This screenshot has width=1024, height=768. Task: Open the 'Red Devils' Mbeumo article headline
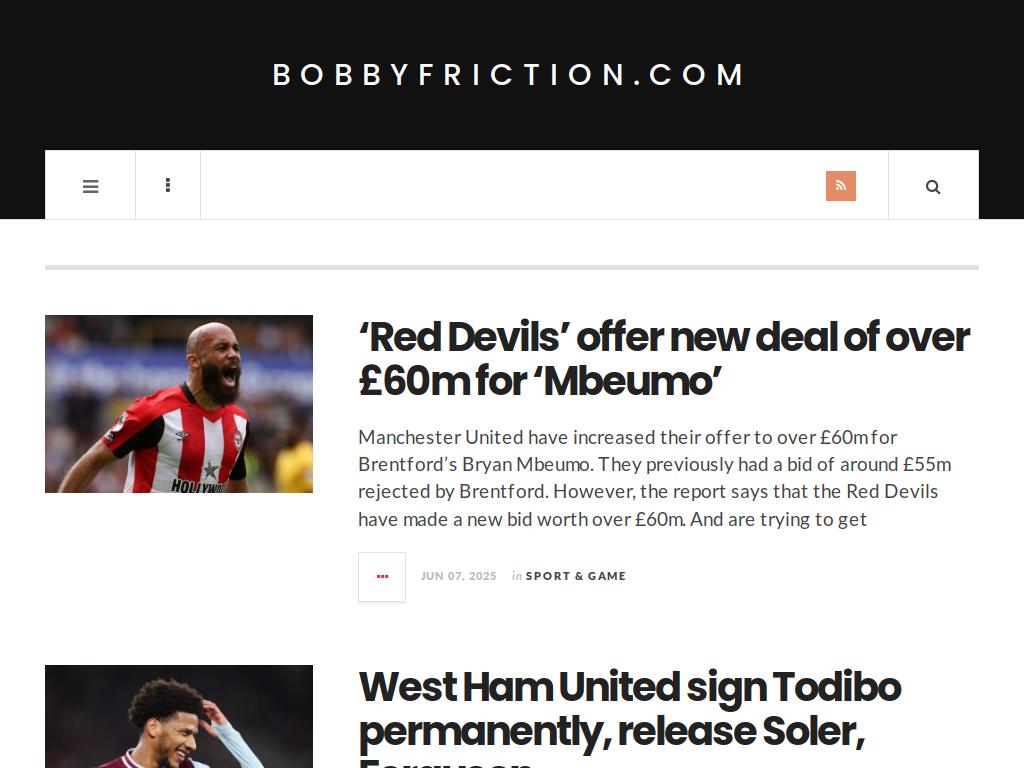664,359
